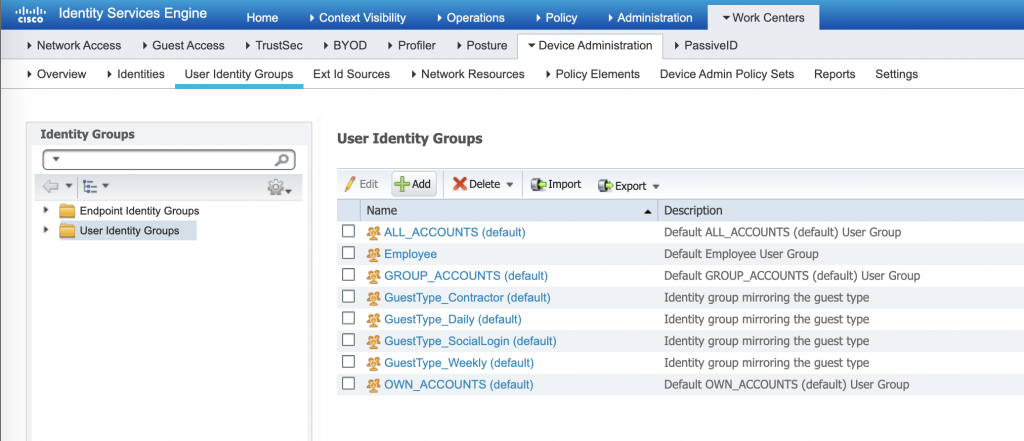Open the Home tab
The width and height of the screenshot is (1024, 441).
(262, 18)
